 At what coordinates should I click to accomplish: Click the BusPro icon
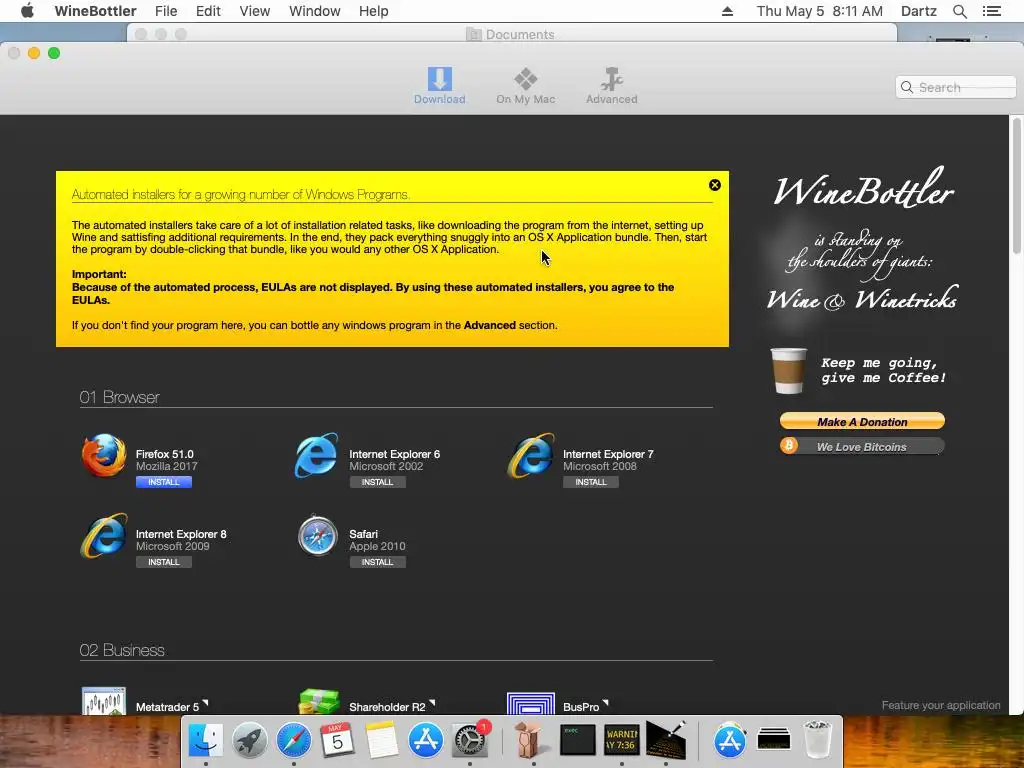(x=531, y=703)
